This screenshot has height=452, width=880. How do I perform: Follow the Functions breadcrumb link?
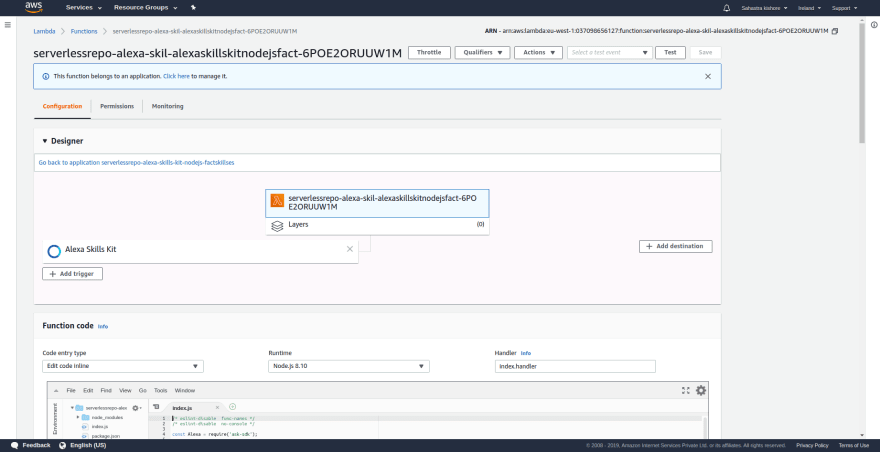(x=84, y=31)
